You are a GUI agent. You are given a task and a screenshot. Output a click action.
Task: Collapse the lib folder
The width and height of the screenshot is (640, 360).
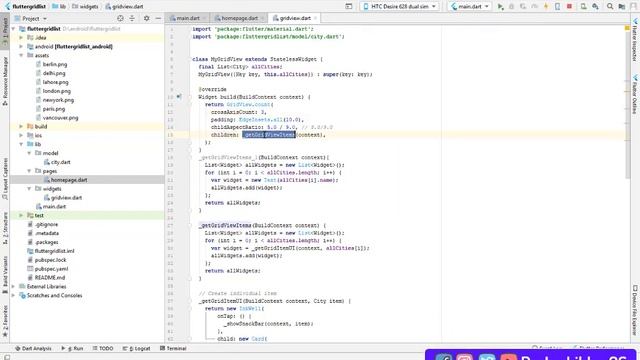pos(21,144)
